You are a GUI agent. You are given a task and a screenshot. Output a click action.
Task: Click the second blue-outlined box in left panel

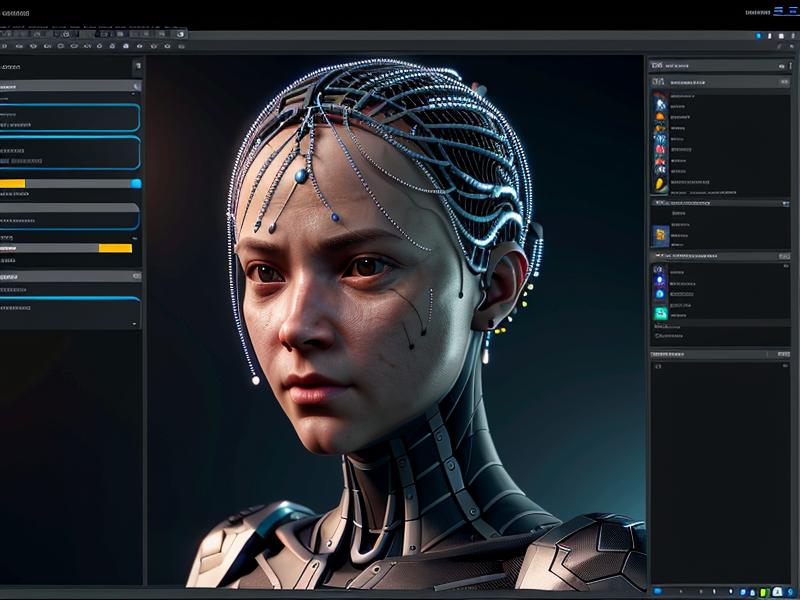coord(70,153)
